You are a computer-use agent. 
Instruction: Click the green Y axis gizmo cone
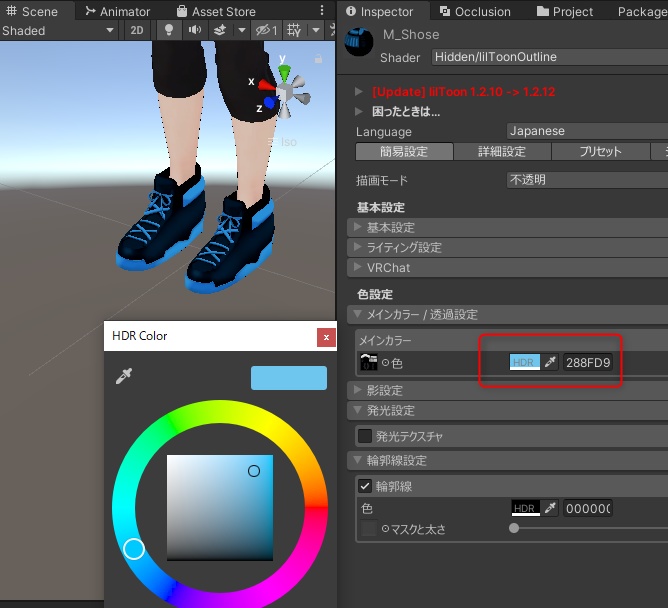pyautogui.click(x=284, y=74)
